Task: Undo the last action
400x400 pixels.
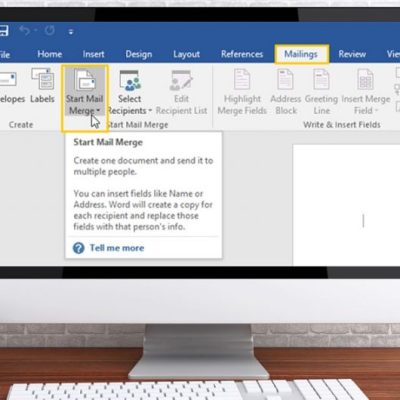Action: tap(25, 31)
